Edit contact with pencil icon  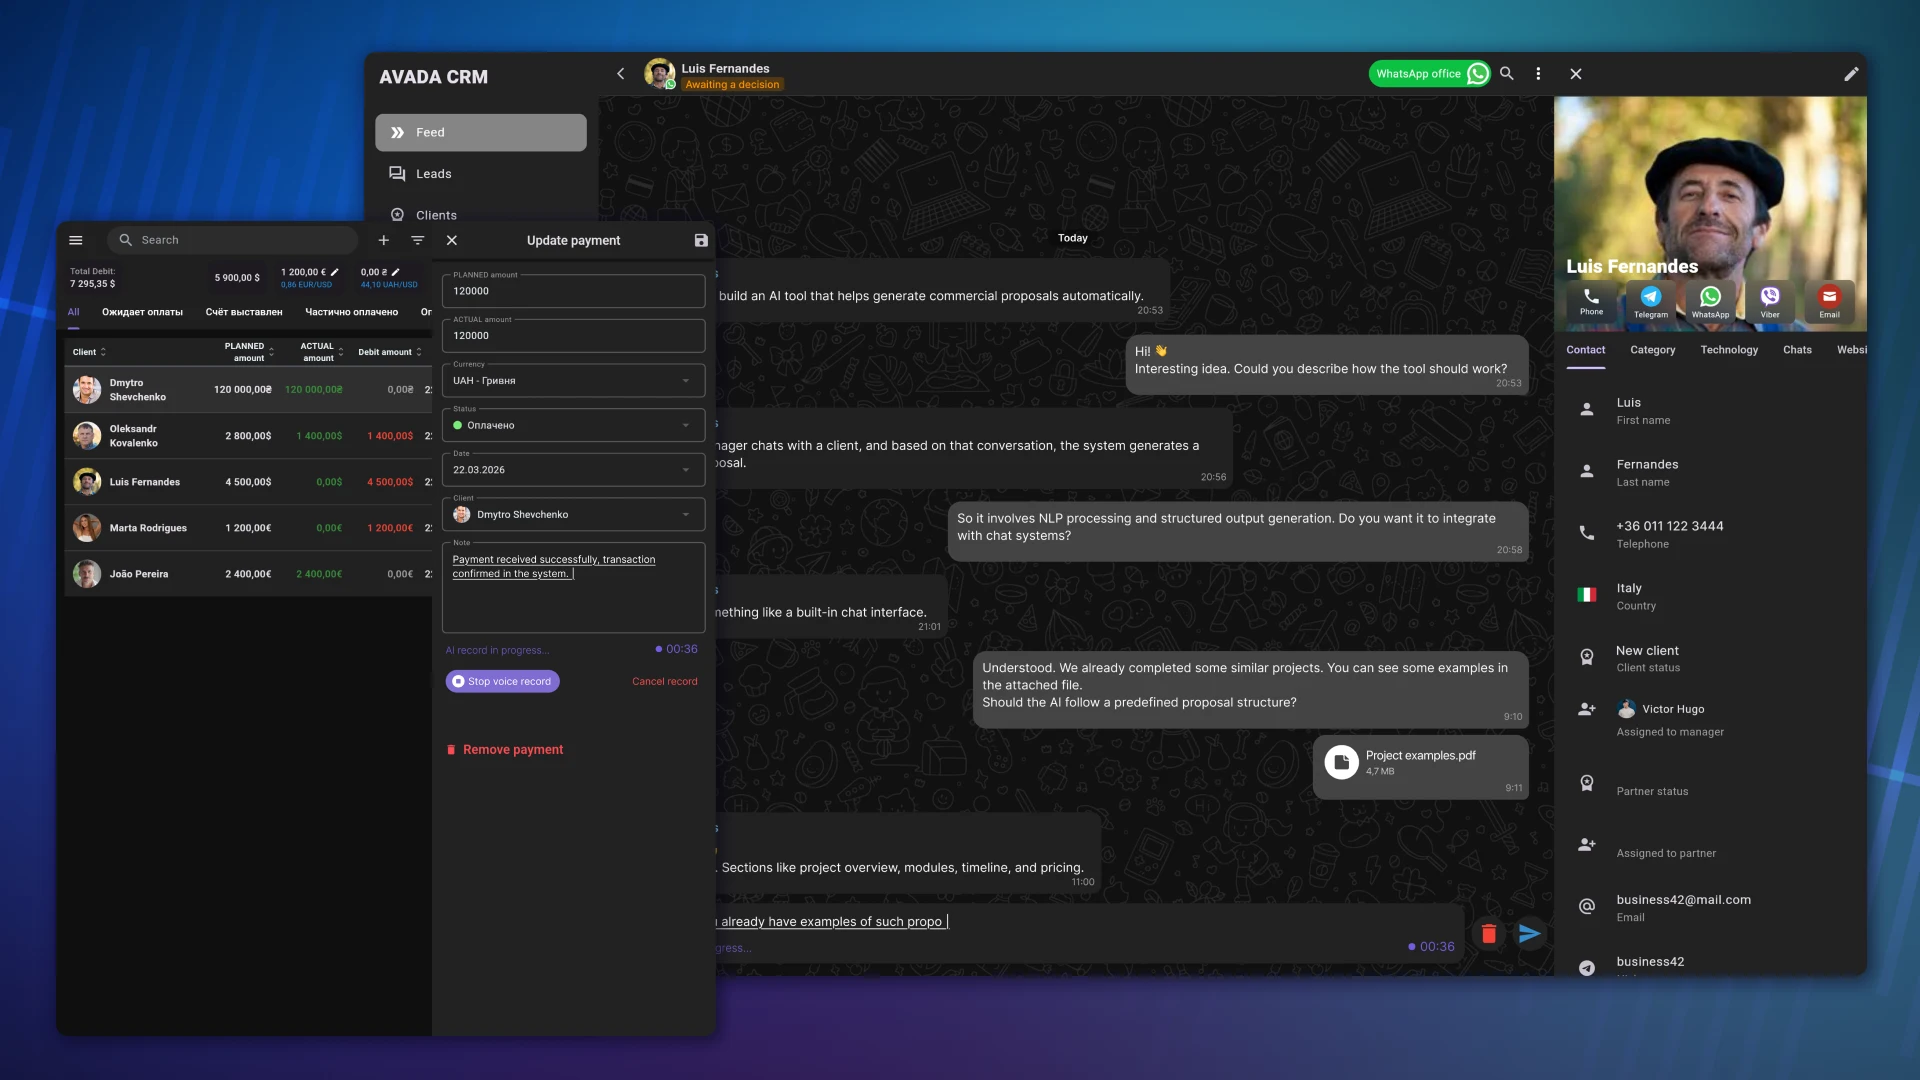click(x=1851, y=74)
